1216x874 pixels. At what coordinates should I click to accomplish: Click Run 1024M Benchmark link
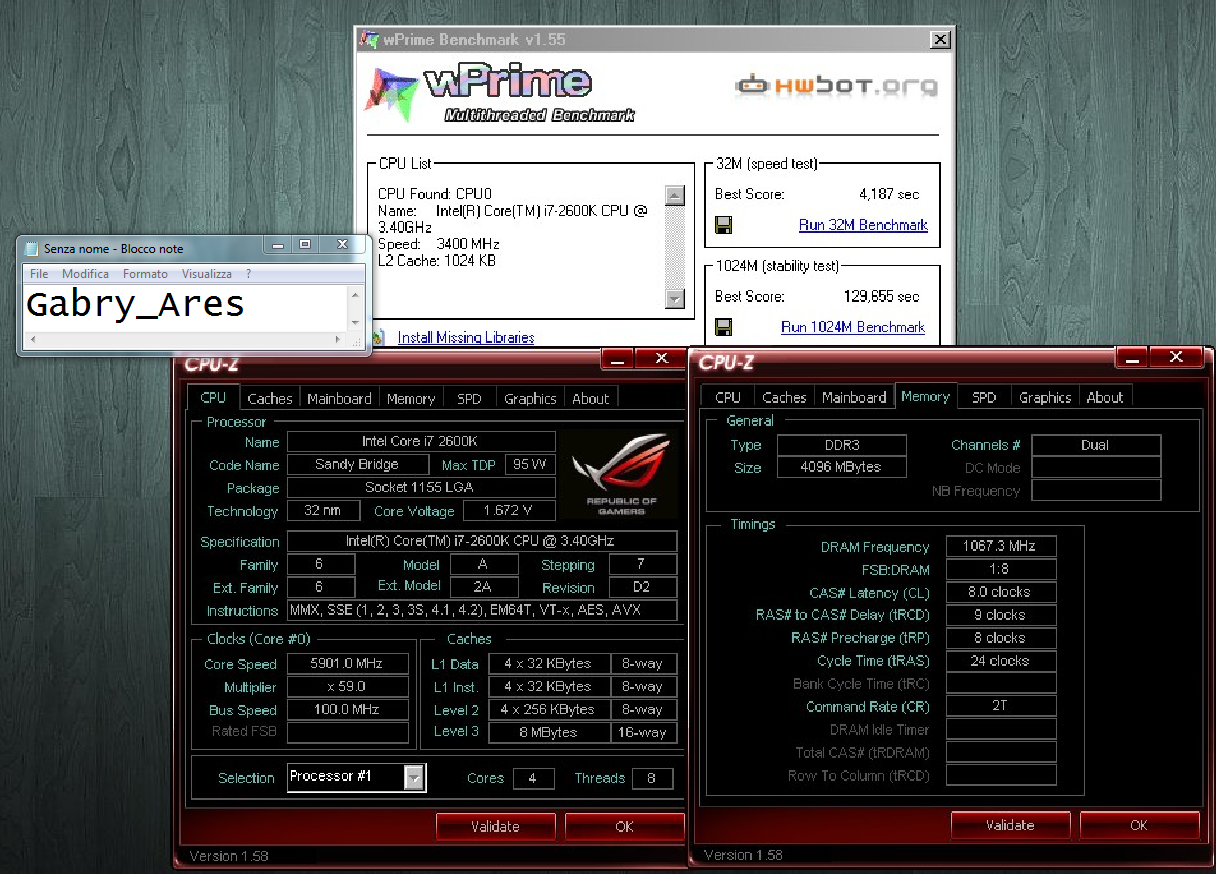(x=853, y=327)
